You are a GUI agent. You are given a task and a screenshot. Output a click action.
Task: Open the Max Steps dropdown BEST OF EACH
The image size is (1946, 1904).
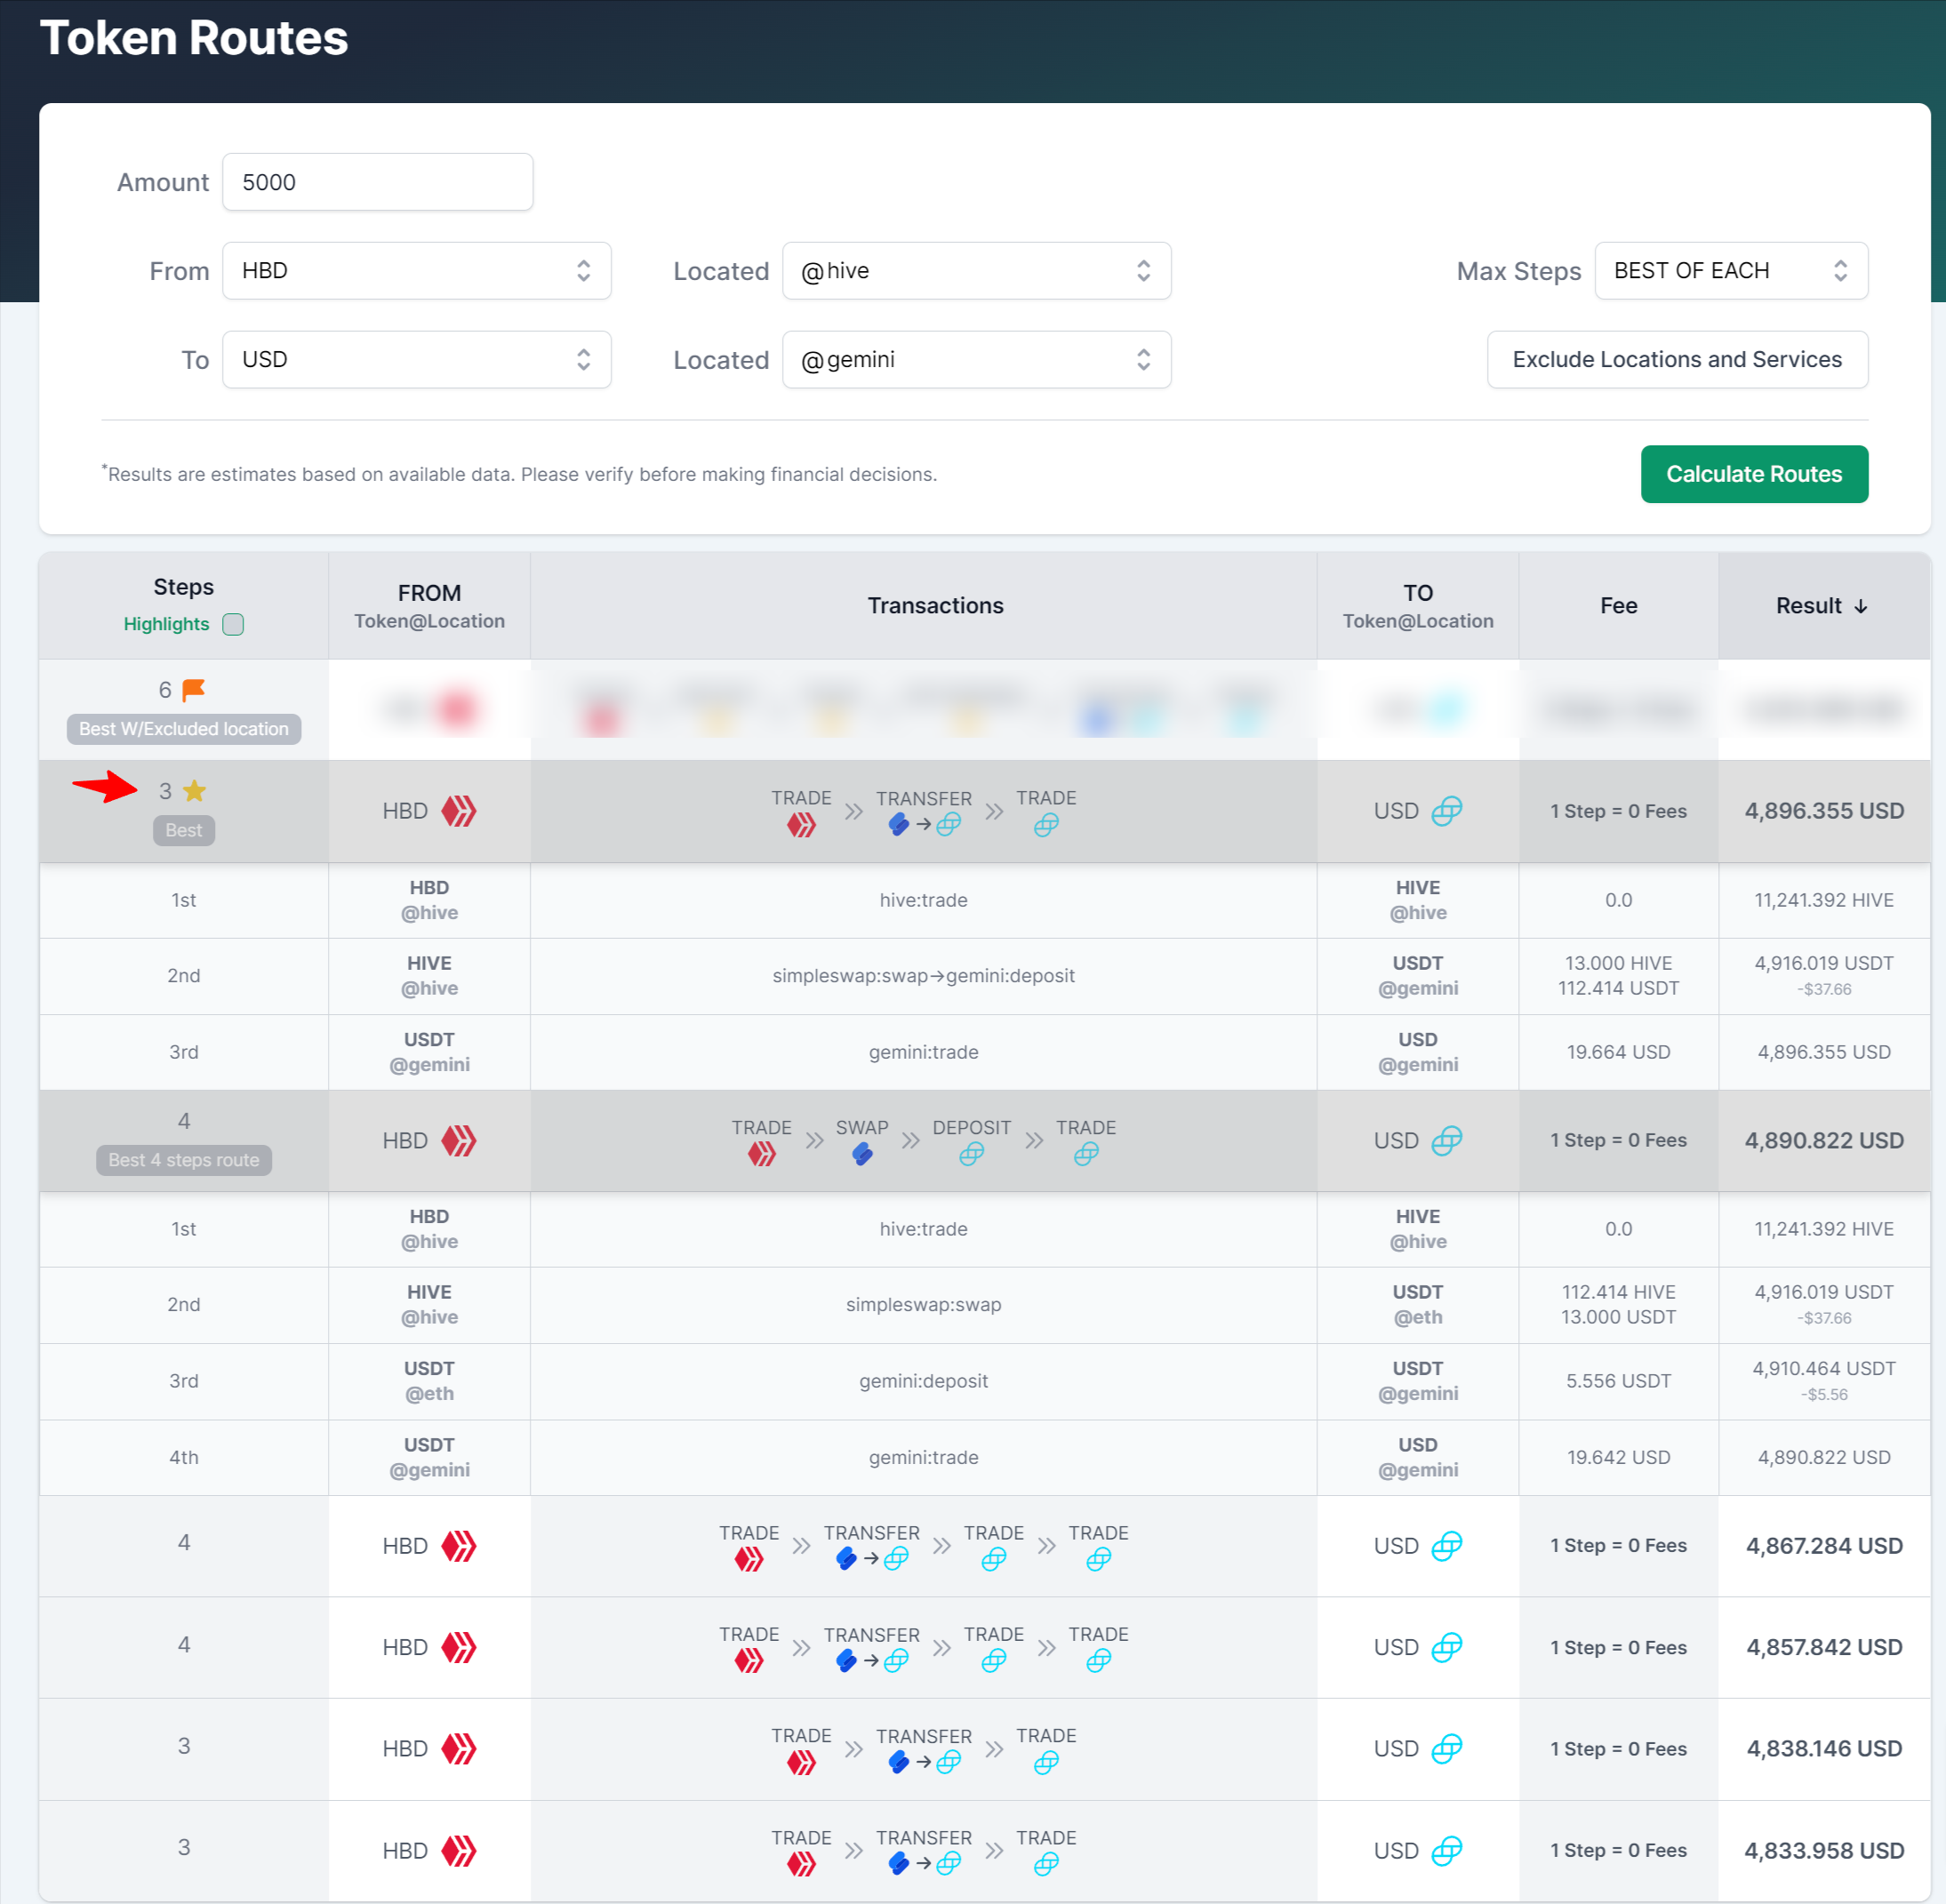(x=1731, y=271)
